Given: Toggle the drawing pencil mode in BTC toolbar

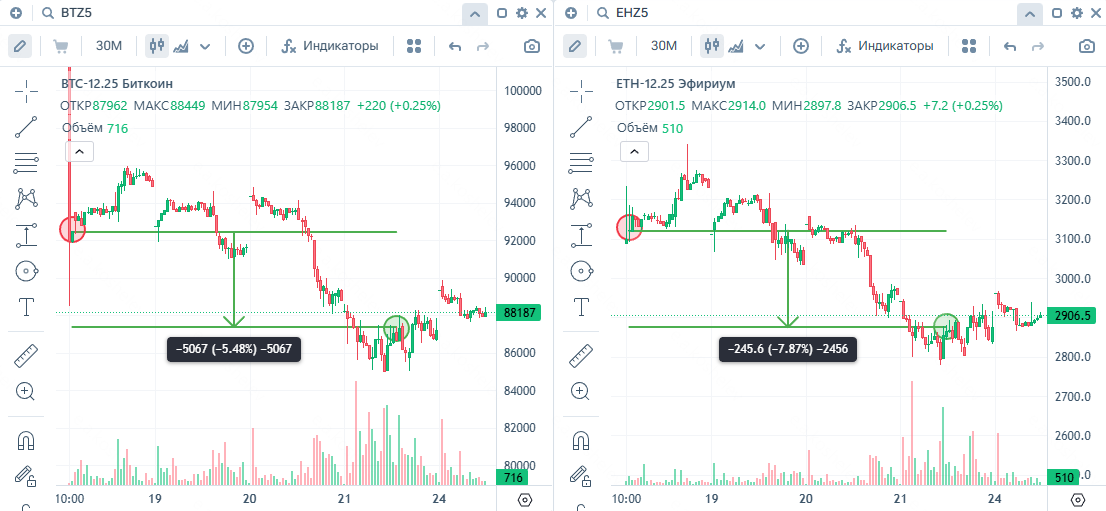Looking at the screenshot, I should click(21, 46).
